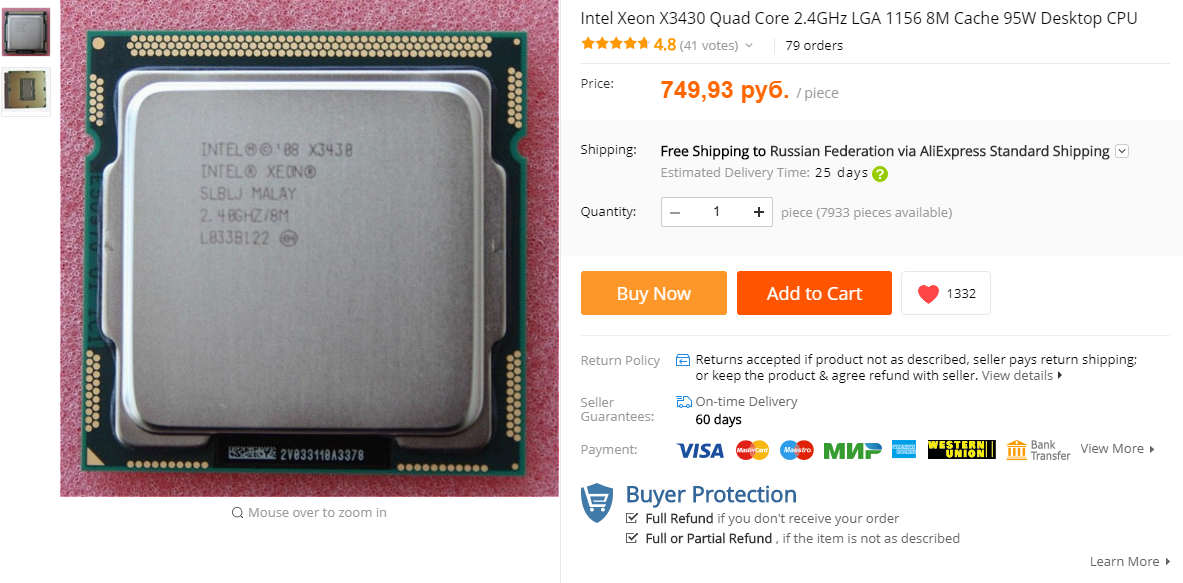Viewport: 1183px width, 583px height.
Task: Click the Buy Now button
Action: click(653, 293)
